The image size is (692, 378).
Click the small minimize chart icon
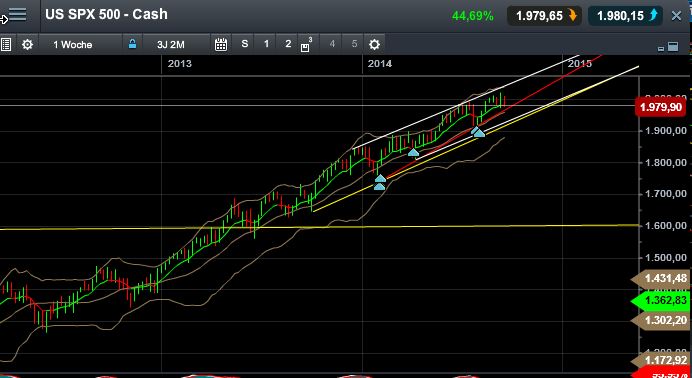(661, 49)
